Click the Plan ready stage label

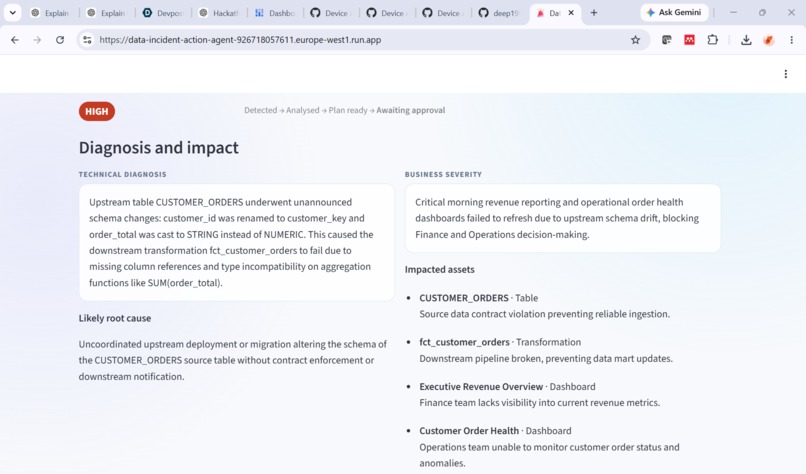(x=348, y=110)
